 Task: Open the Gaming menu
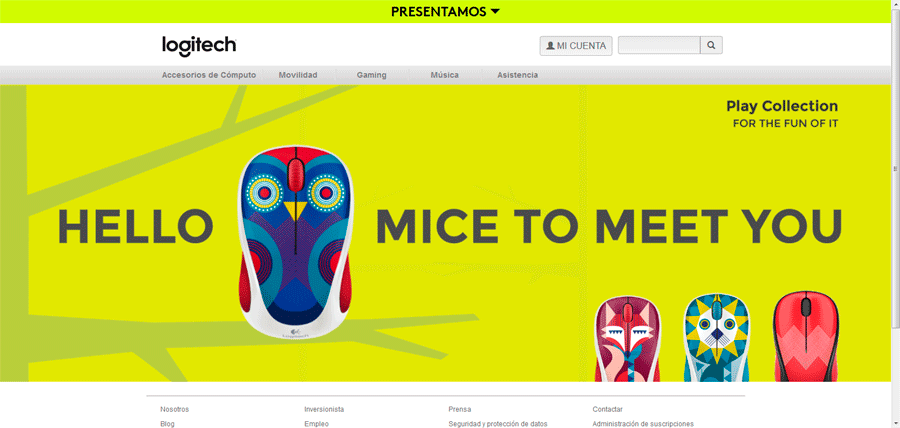pos(371,75)
